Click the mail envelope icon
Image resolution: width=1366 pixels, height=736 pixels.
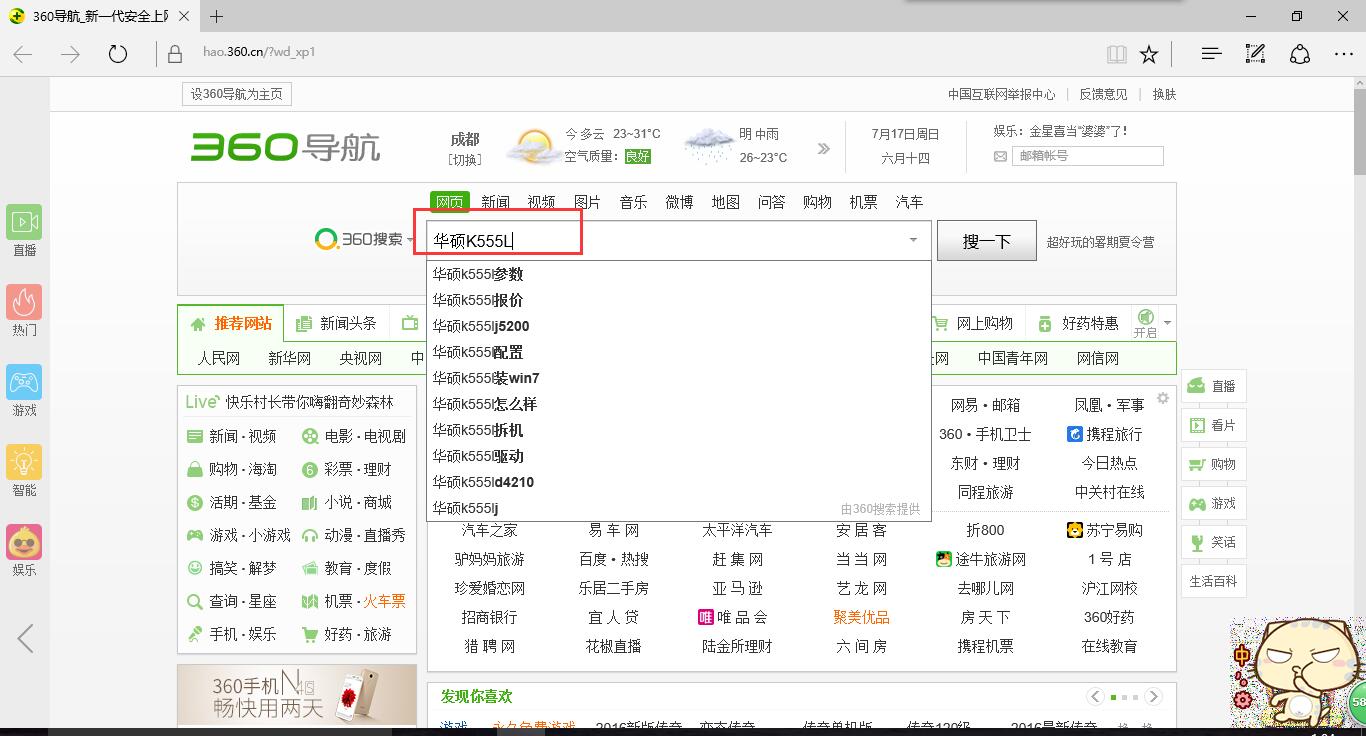1000,157
